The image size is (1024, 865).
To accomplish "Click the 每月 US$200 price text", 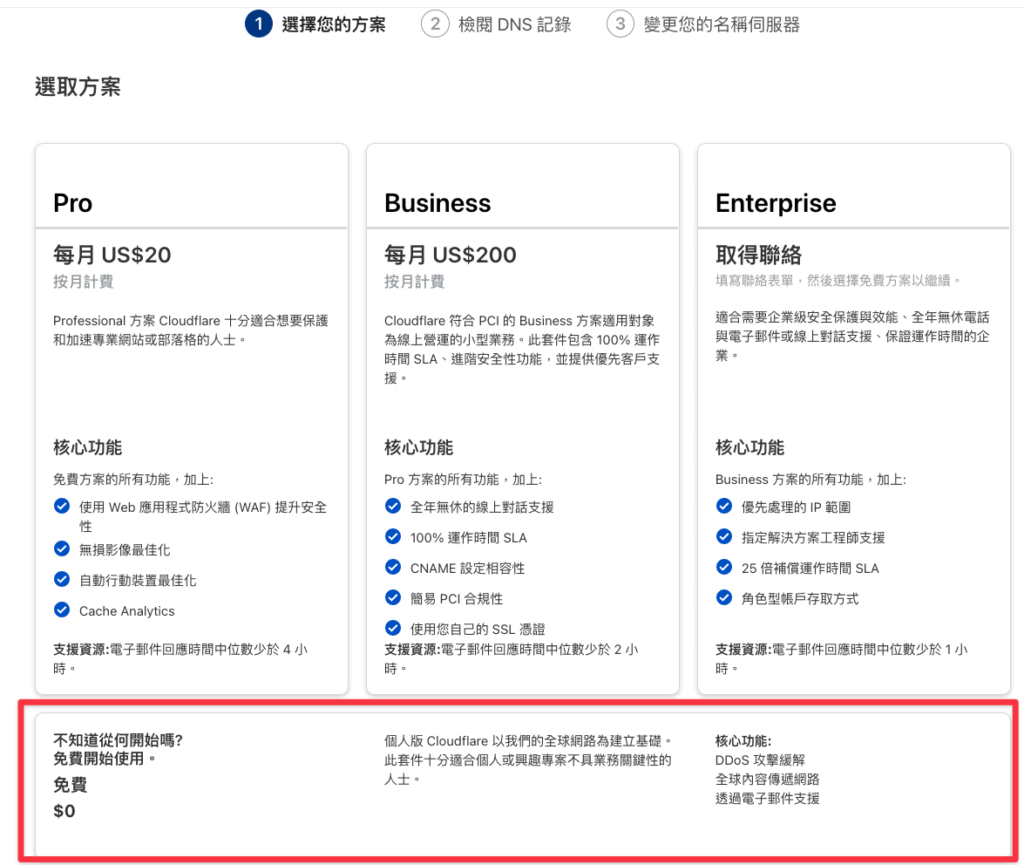I will tap(451, 255).
